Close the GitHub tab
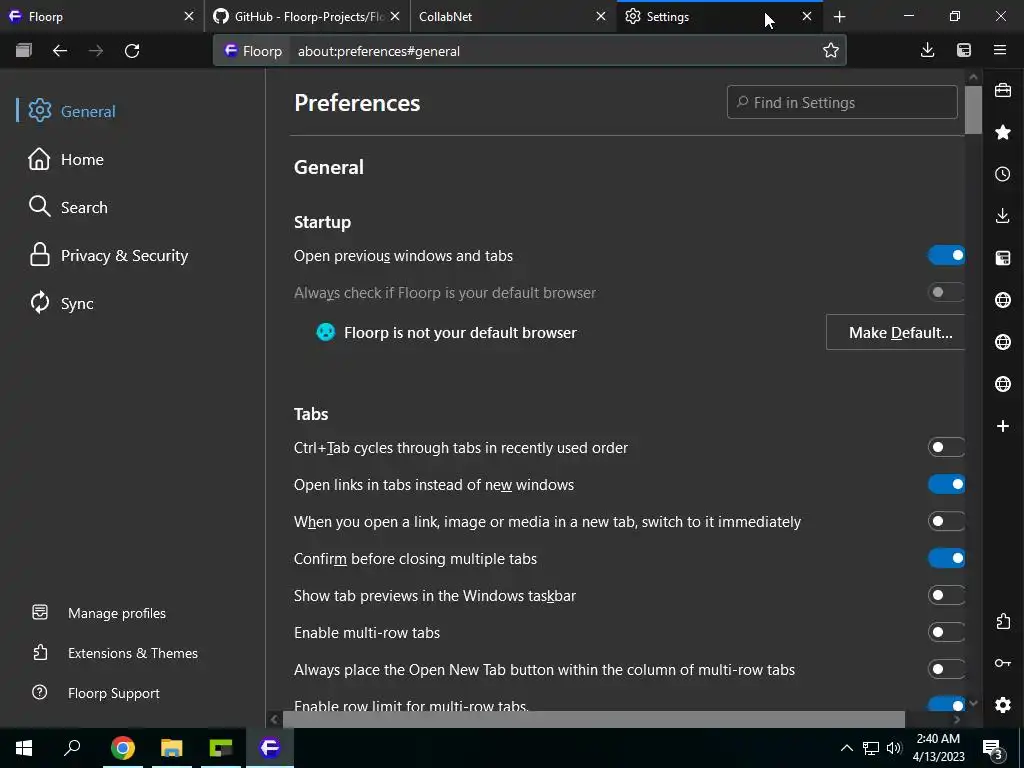1024x768 pixels. coord(395,16)
